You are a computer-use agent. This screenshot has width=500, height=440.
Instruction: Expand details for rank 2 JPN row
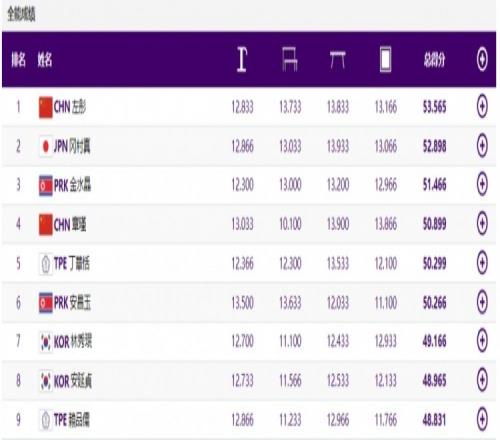[482, 146]
